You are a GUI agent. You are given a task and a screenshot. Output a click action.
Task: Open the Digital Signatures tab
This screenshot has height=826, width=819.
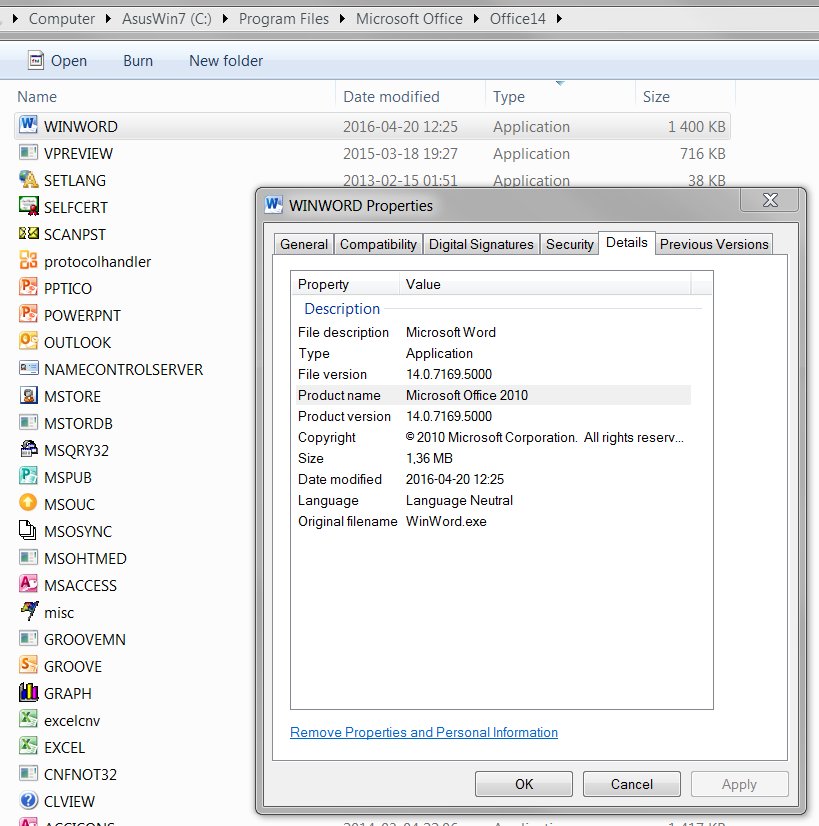coord(481,244)
